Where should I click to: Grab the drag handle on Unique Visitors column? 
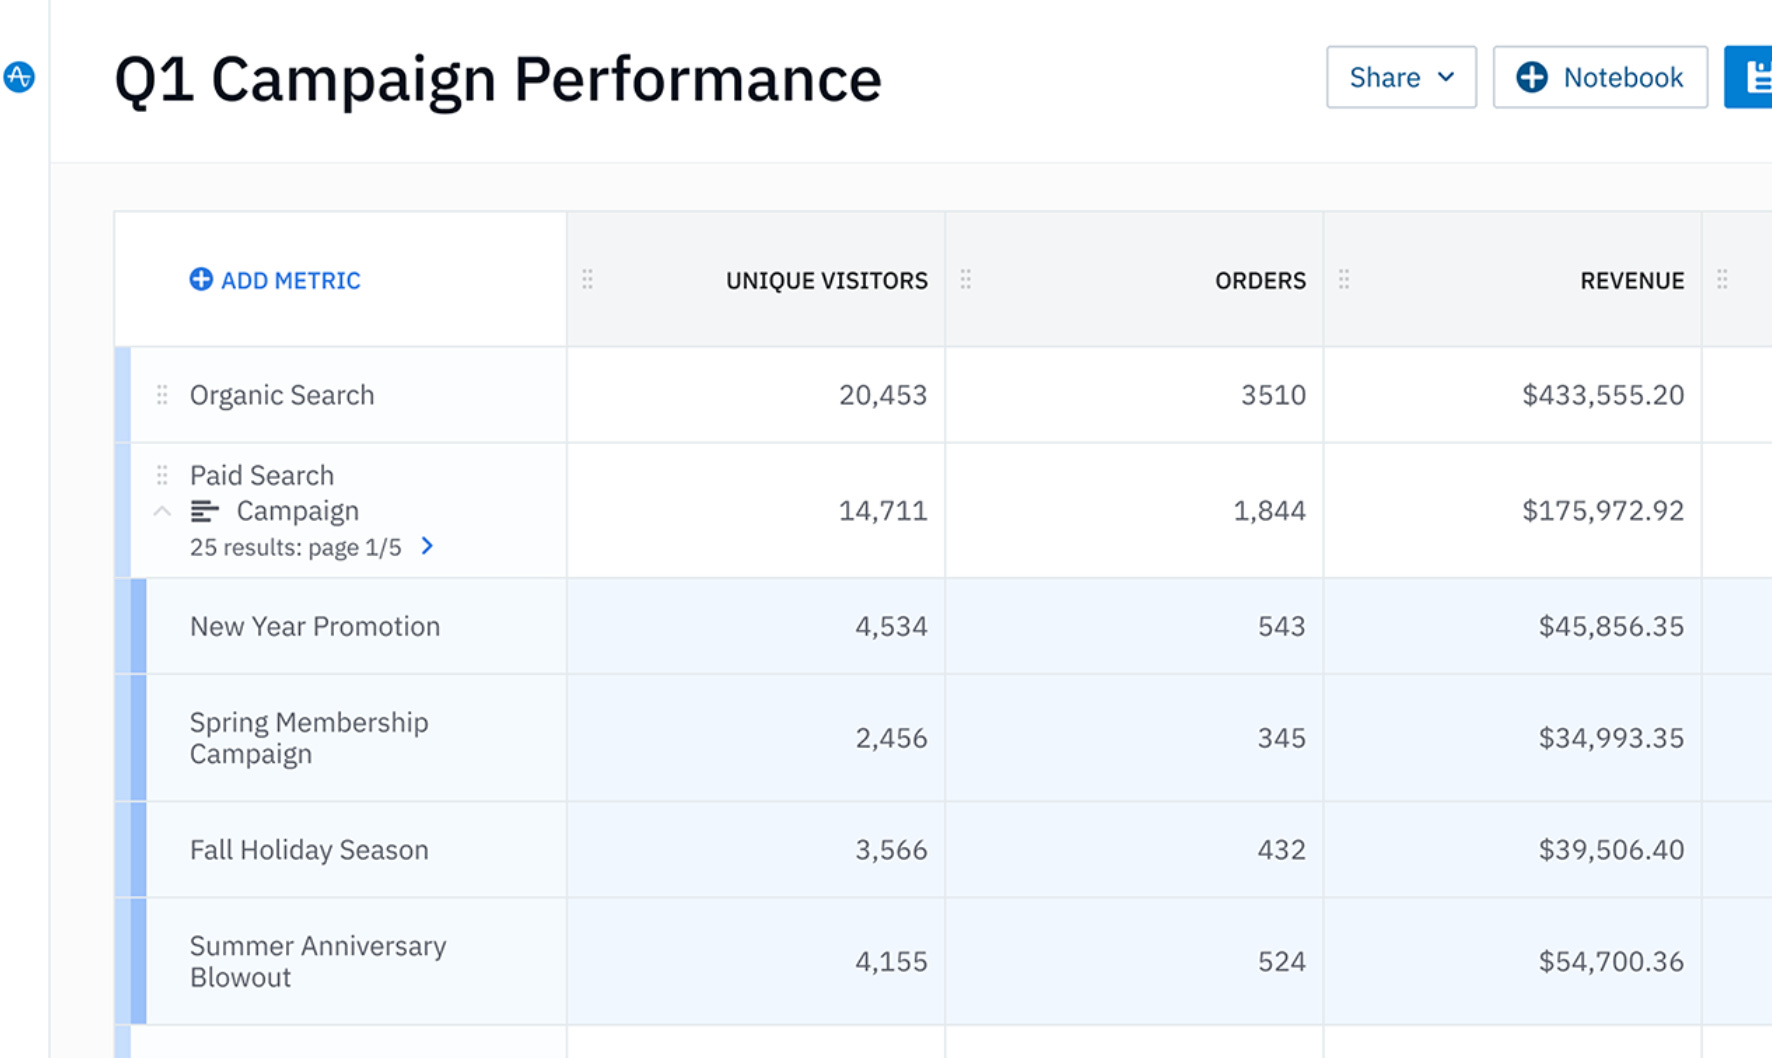click(x=587, y=279)
